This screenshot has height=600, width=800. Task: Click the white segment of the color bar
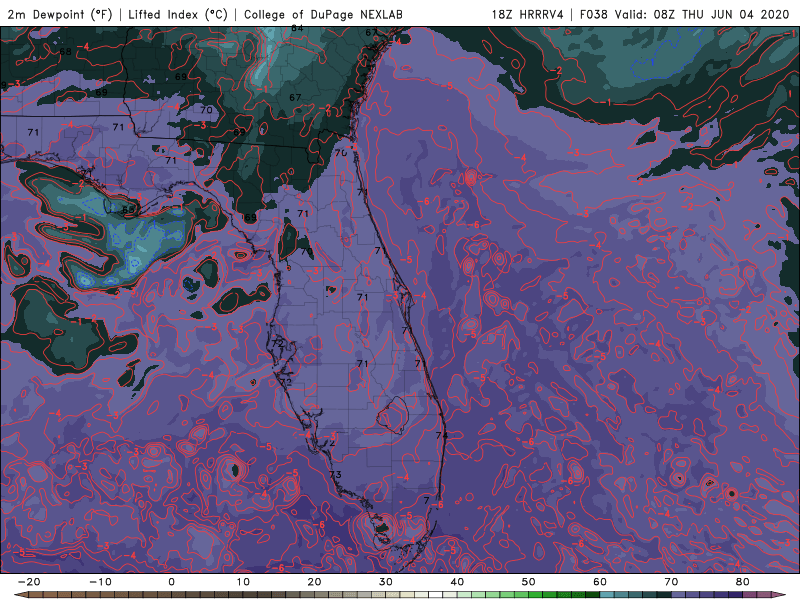click(435, 594)
